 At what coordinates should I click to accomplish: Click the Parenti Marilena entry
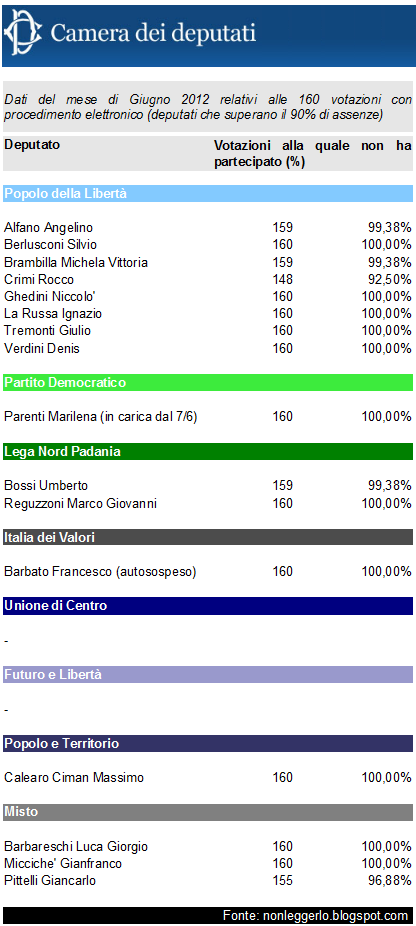click(x=100, y=417)
